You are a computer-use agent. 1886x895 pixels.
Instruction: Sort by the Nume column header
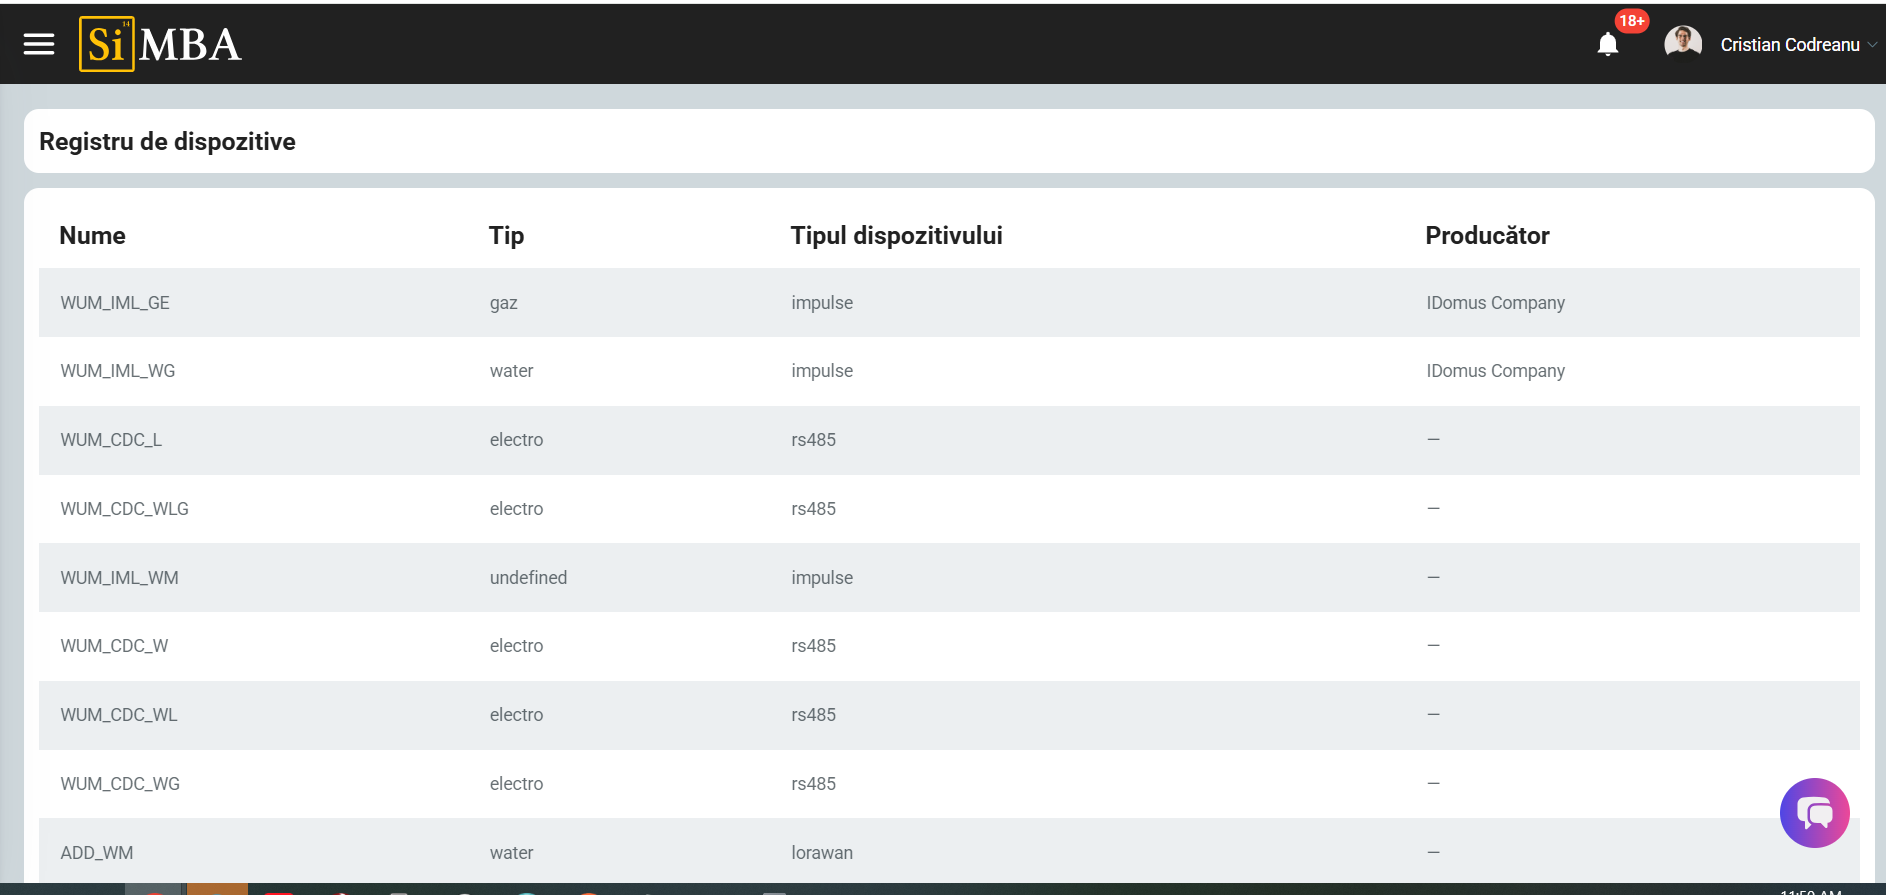click(x=92, y=236)
